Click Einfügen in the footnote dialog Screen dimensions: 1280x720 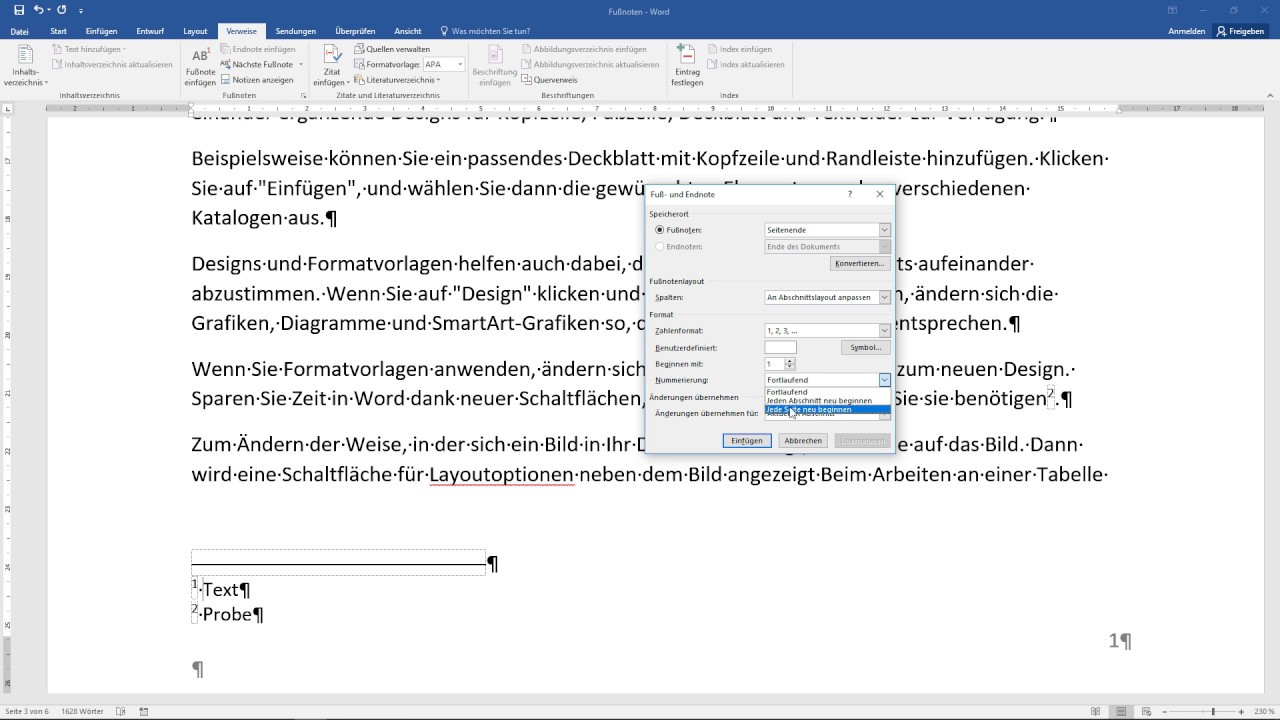[x=747, y=440]
